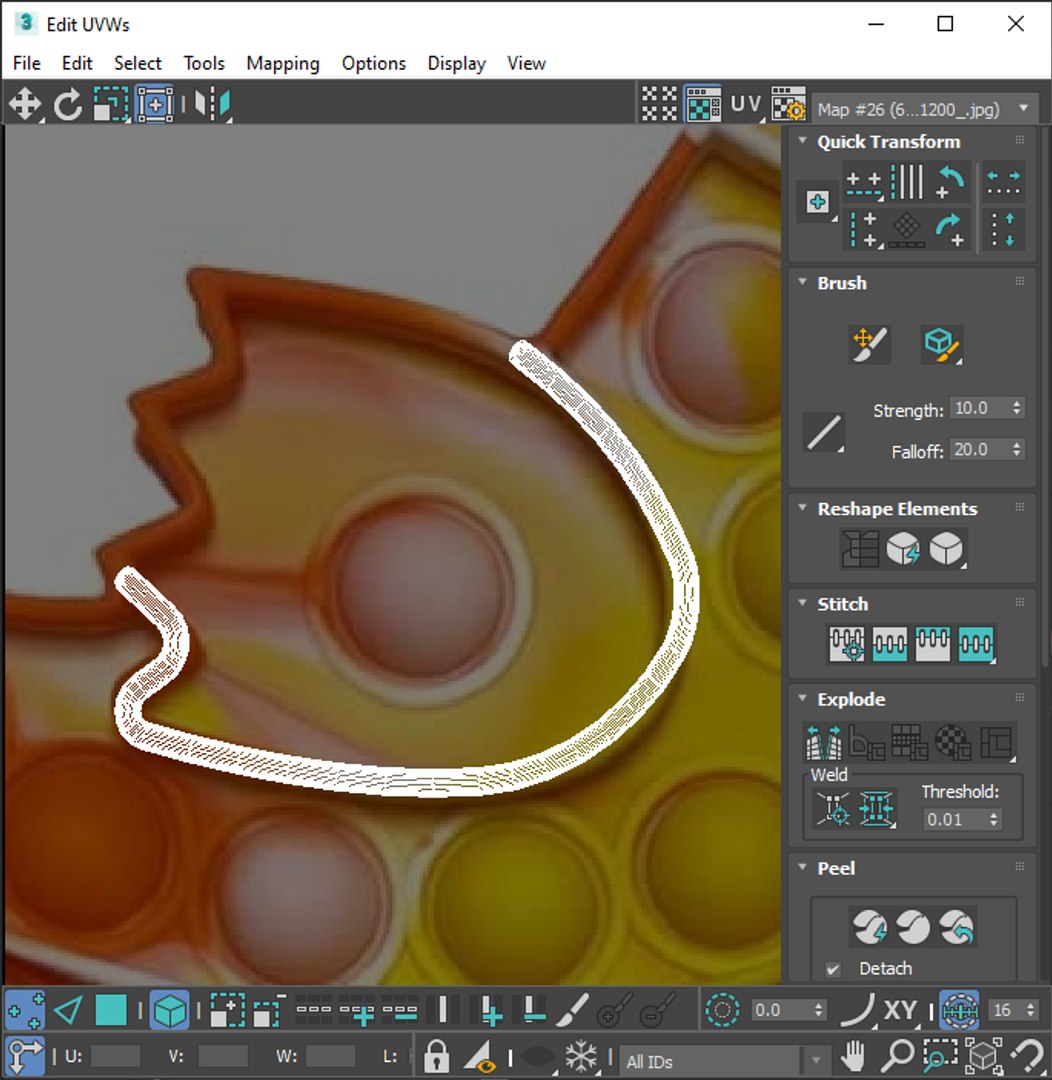
Task: Toggle Select By Element UV mode
Action: coord(169,1010)
